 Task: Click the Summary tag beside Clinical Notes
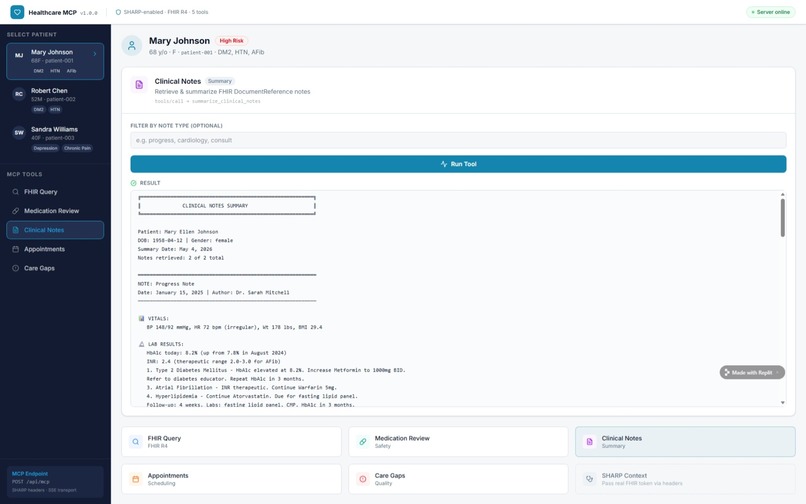pyautogui.click(x=219, y=81)
